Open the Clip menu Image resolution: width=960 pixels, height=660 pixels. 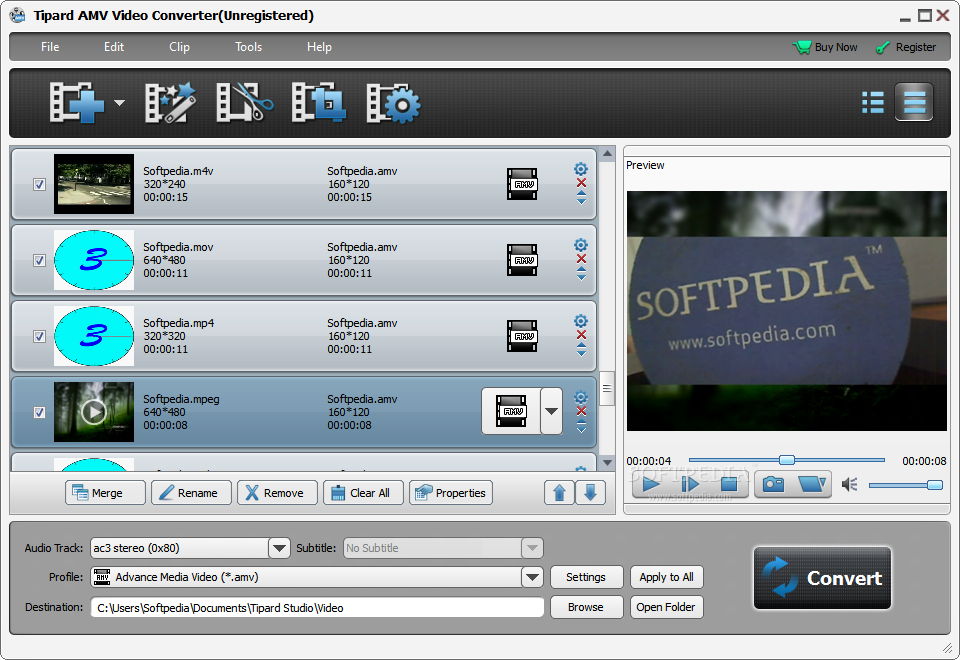click(179, 47)
